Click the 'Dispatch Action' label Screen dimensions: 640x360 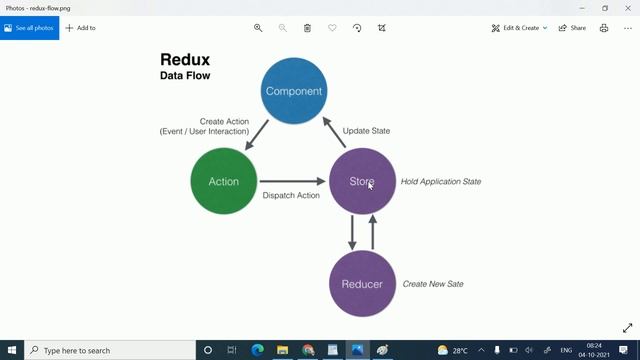click(x=291, y=196)
